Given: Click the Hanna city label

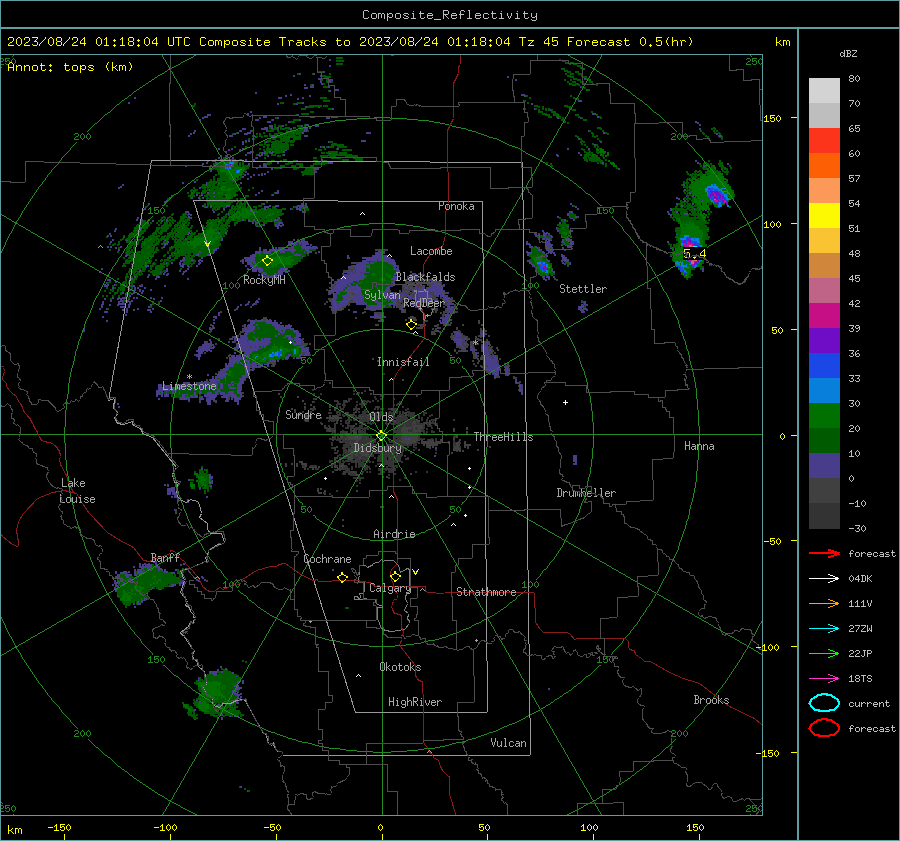Looking at the screenshot, I should pos(699,446).
